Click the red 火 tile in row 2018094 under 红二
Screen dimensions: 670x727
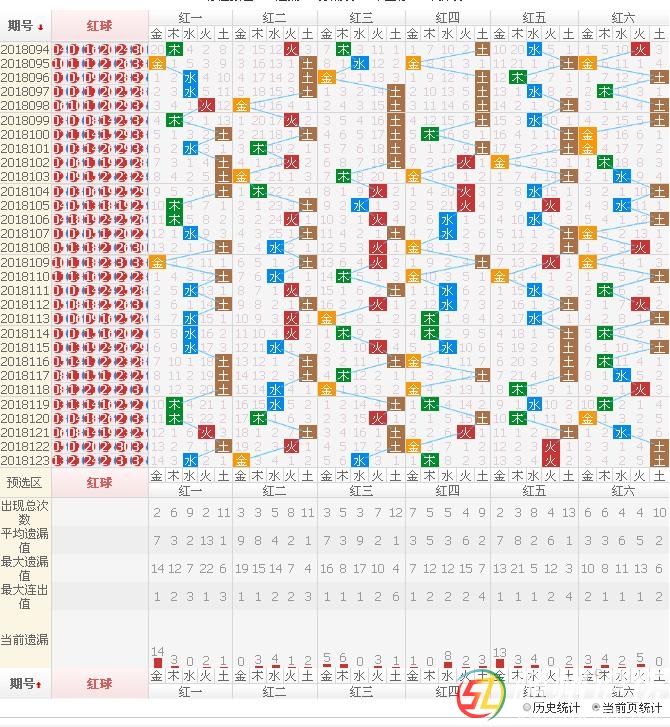coord(291,49)
